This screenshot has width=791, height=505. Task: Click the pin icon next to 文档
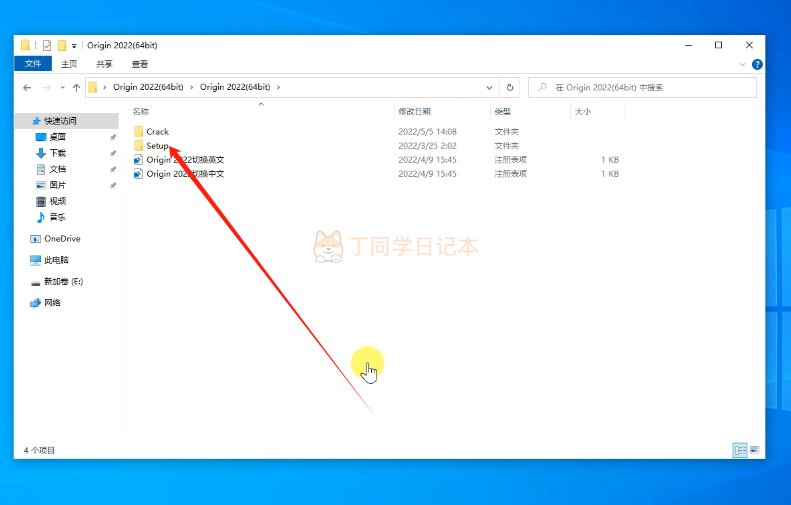point(113,170)
